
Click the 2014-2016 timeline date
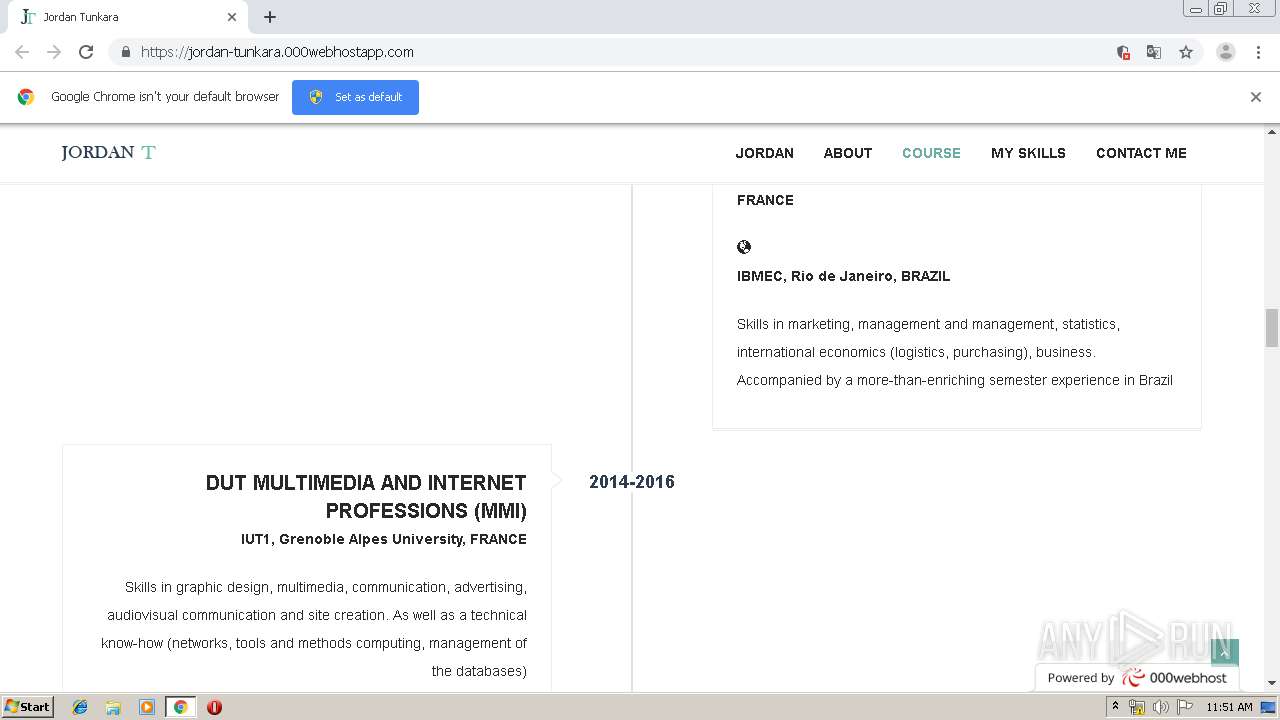[x=632, y=482]
